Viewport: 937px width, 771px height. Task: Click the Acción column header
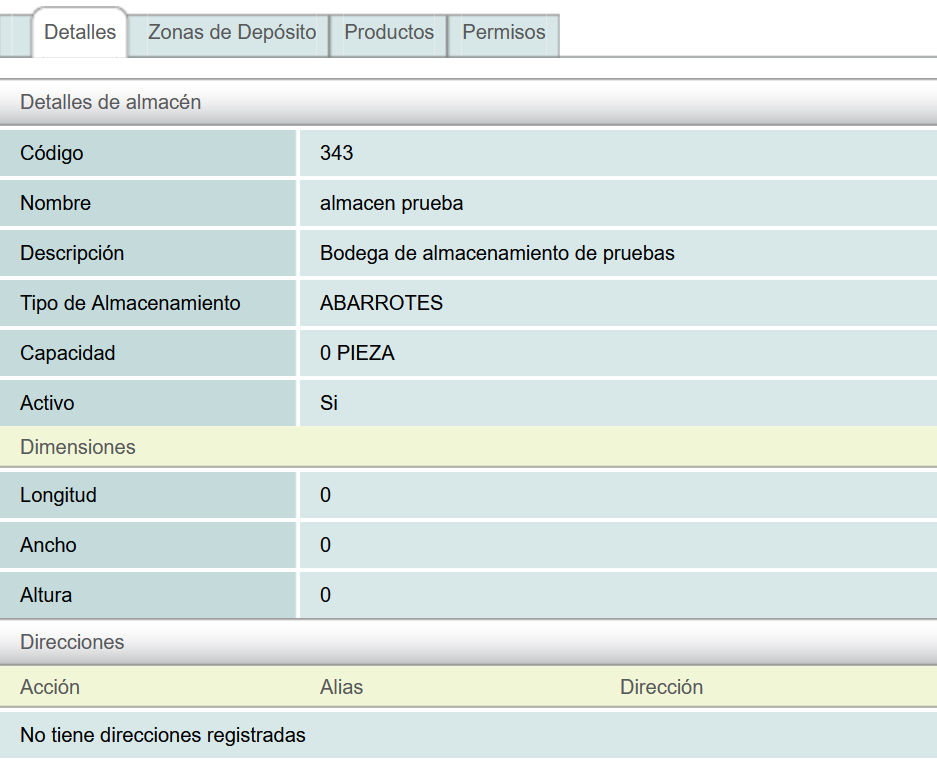click(50, 687)
